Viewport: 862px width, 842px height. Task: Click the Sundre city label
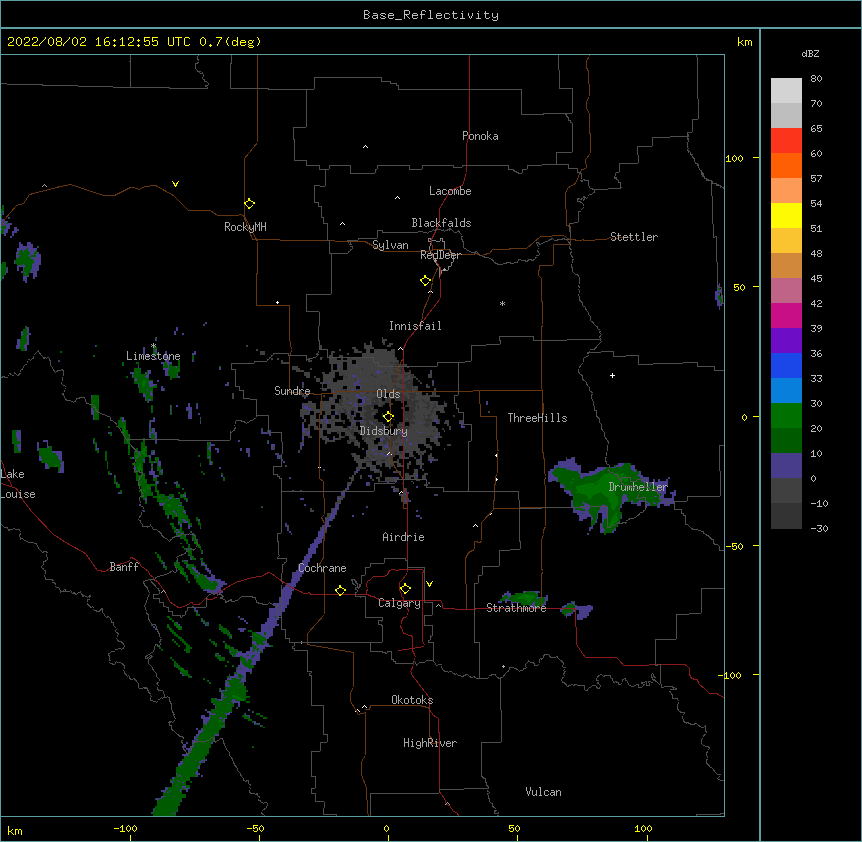point(292,391)
